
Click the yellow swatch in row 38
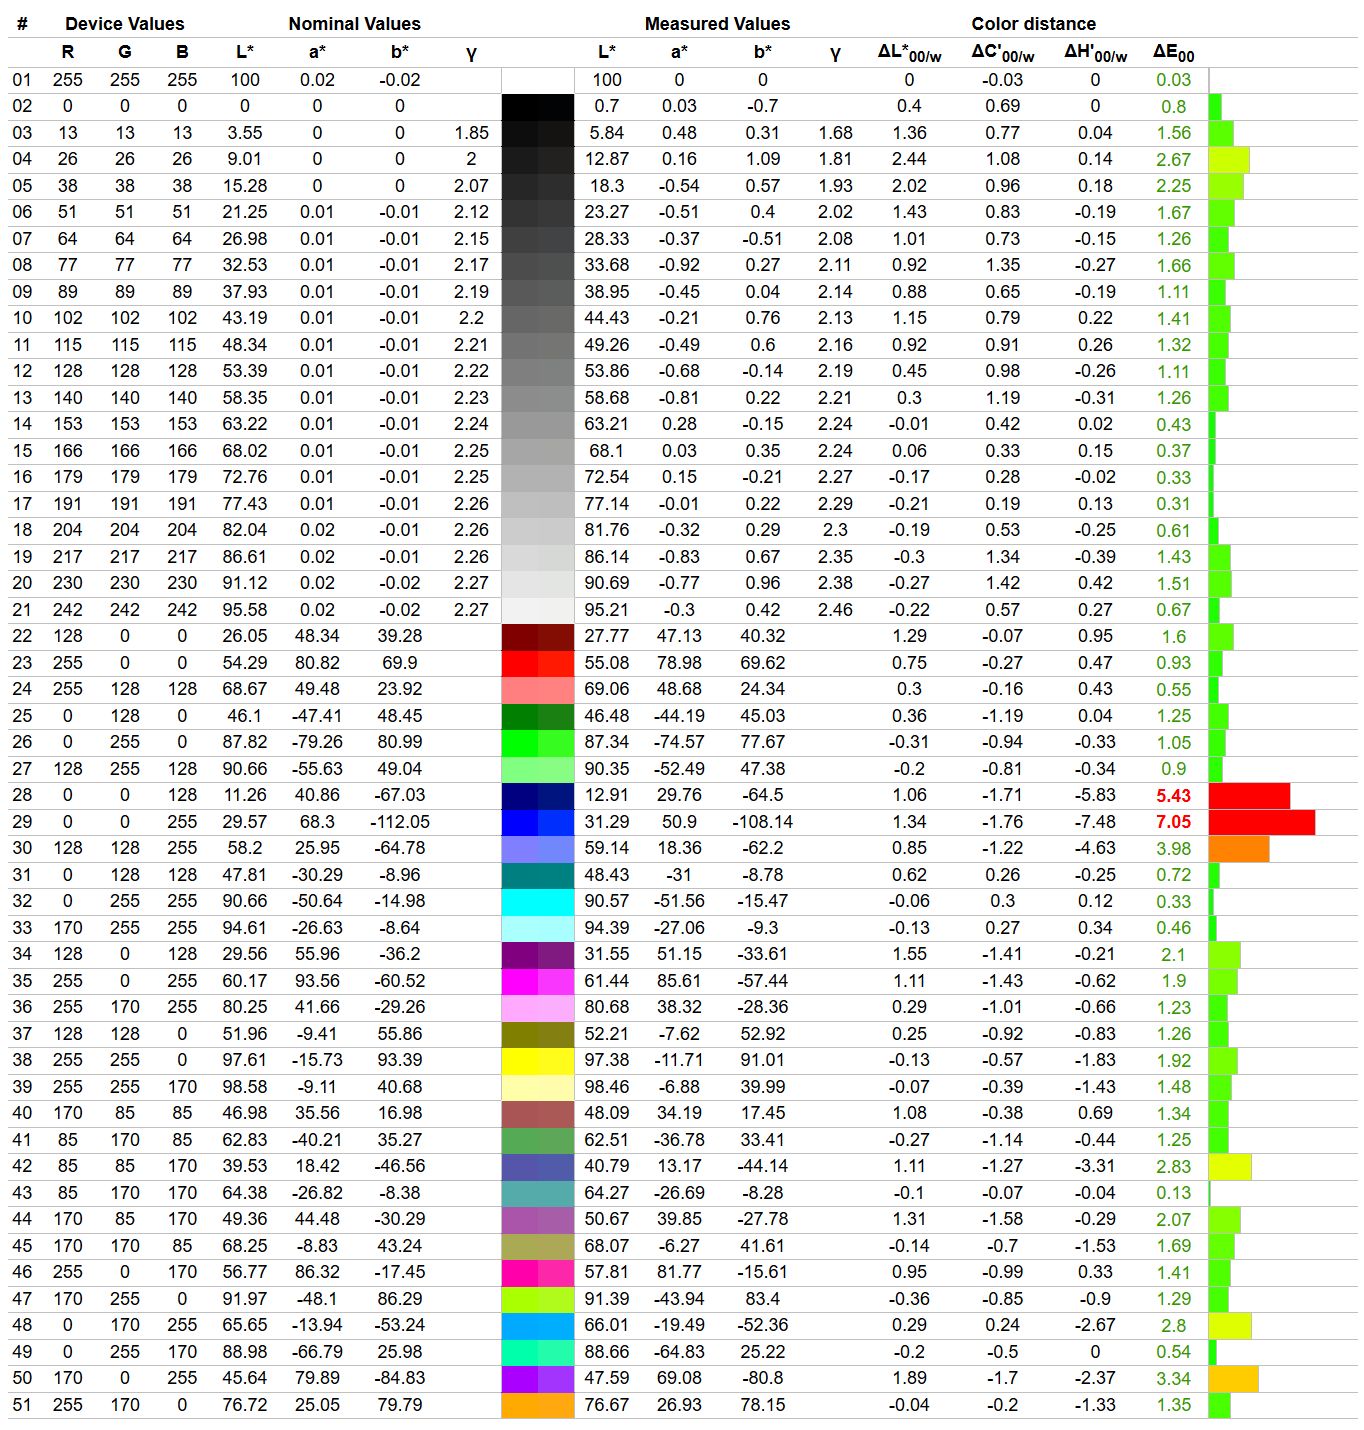(x=538, y=1061)
